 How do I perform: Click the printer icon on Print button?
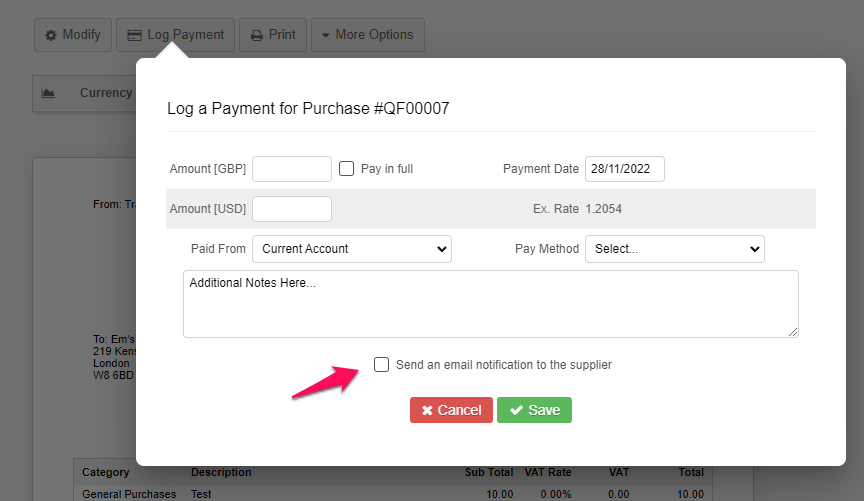pyautogui.click(x=257, y=35)
